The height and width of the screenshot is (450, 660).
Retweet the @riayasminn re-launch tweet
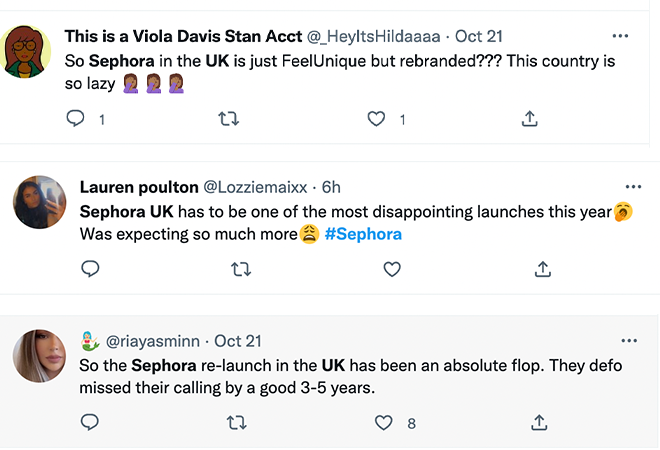click(x=237, y=423)
